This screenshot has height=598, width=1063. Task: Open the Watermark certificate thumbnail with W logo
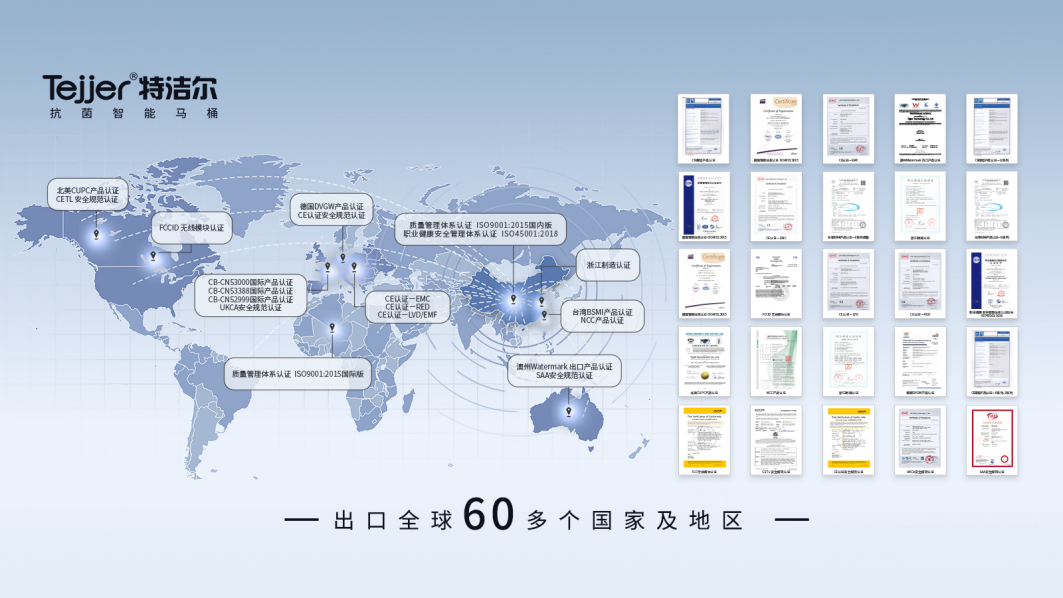coord(920,129)
